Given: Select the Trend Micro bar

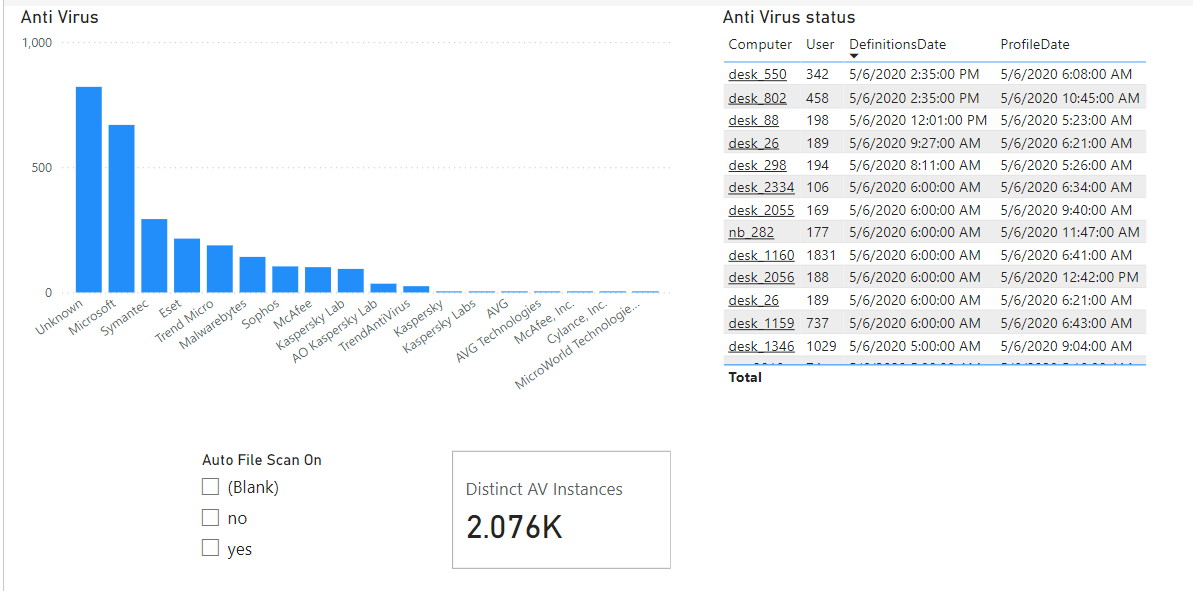Looking at the screenshot, I should click(x=220, y=269).
